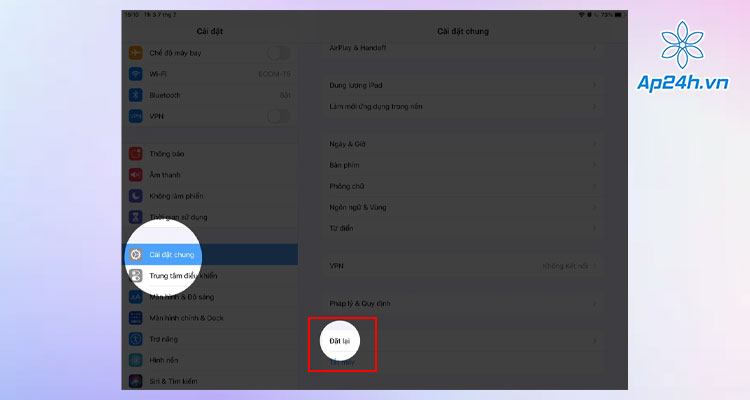Tap the Thời gian sử dụng hourglass icon

point(135,217)
